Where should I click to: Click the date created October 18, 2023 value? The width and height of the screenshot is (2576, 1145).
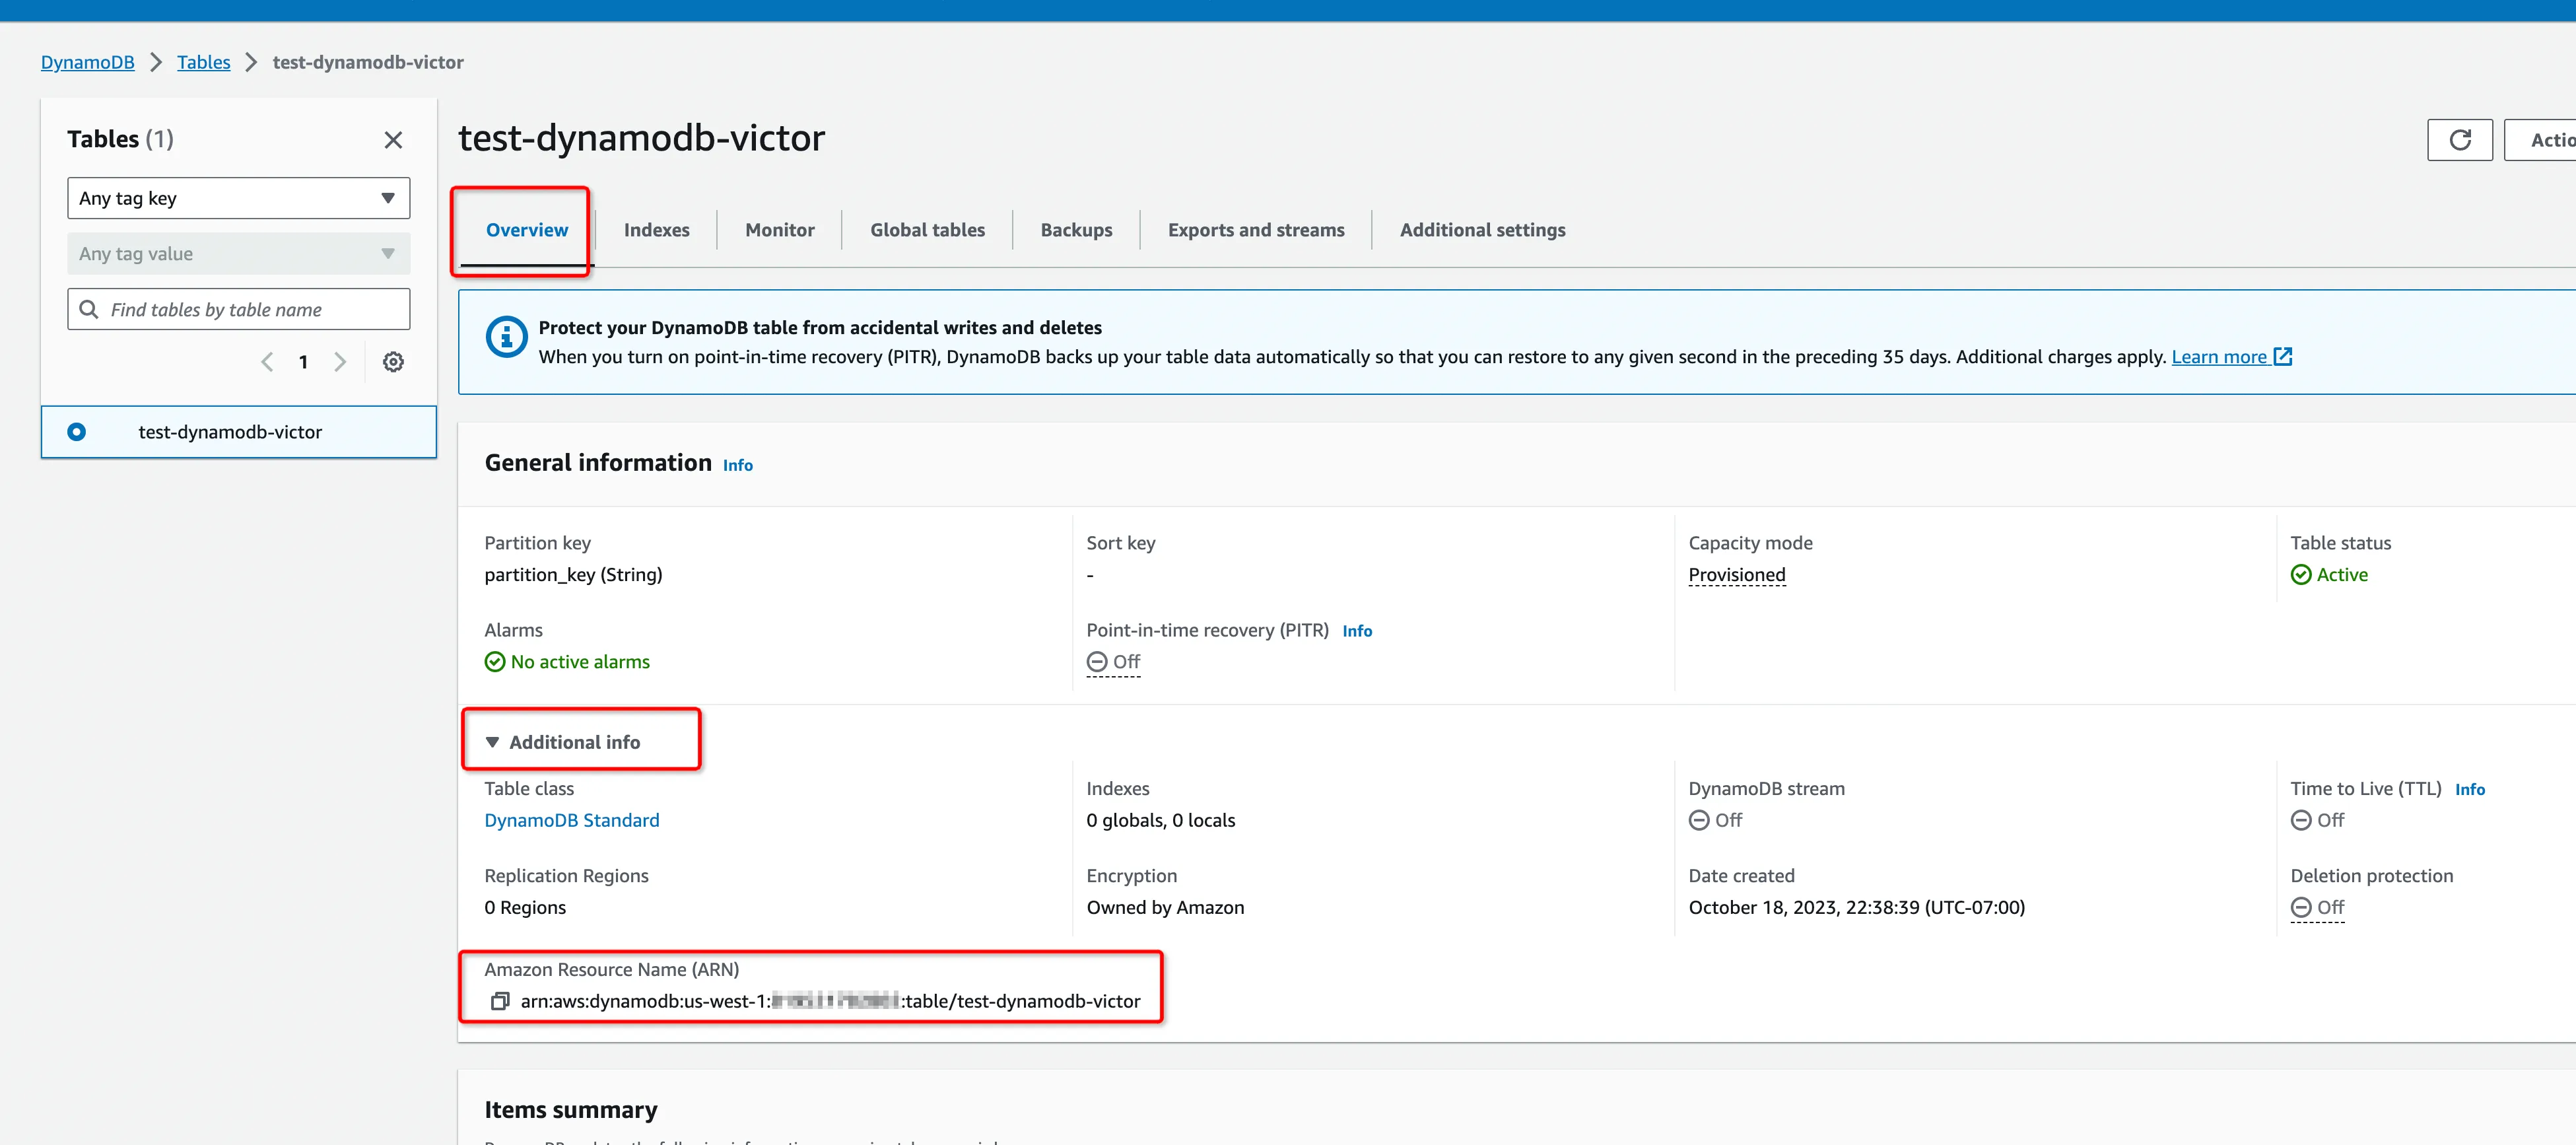coord(1856,907)
